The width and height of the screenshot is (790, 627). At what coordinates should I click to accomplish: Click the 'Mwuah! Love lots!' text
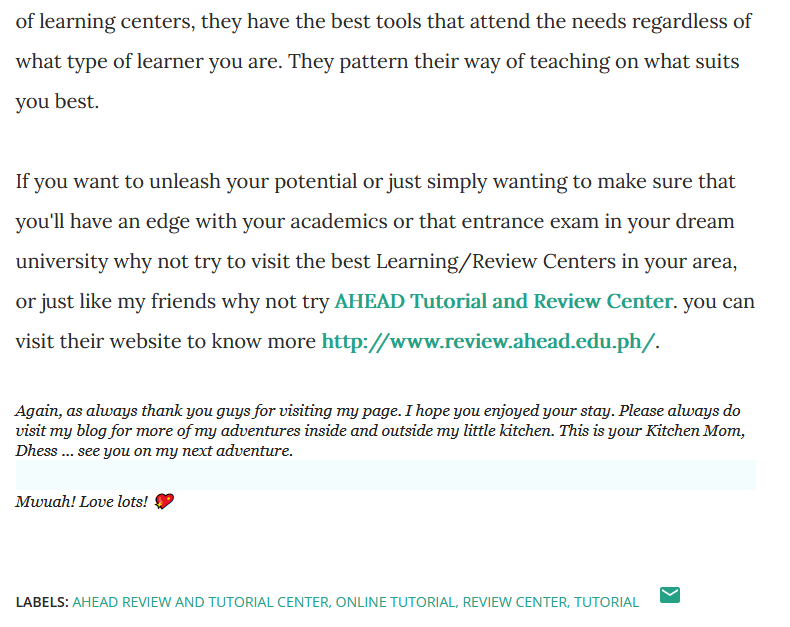click(82, 501)
